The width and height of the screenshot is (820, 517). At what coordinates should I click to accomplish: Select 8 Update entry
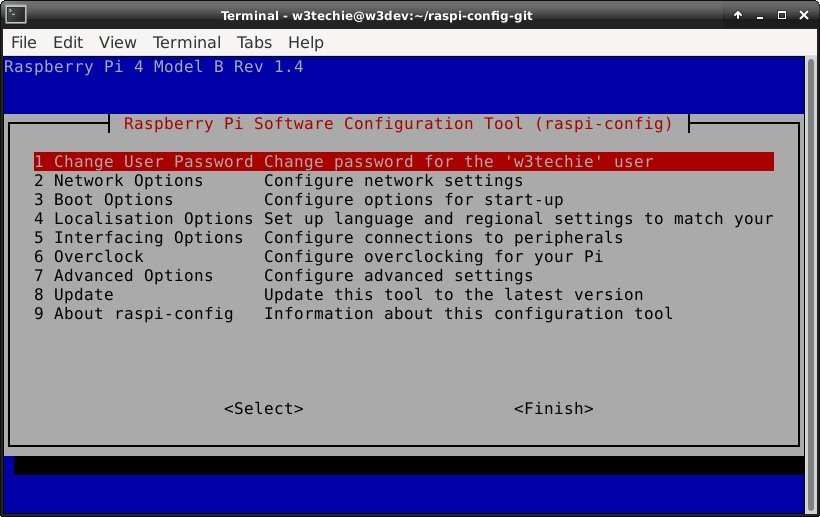pyautogui.click(x=404, y=295)
